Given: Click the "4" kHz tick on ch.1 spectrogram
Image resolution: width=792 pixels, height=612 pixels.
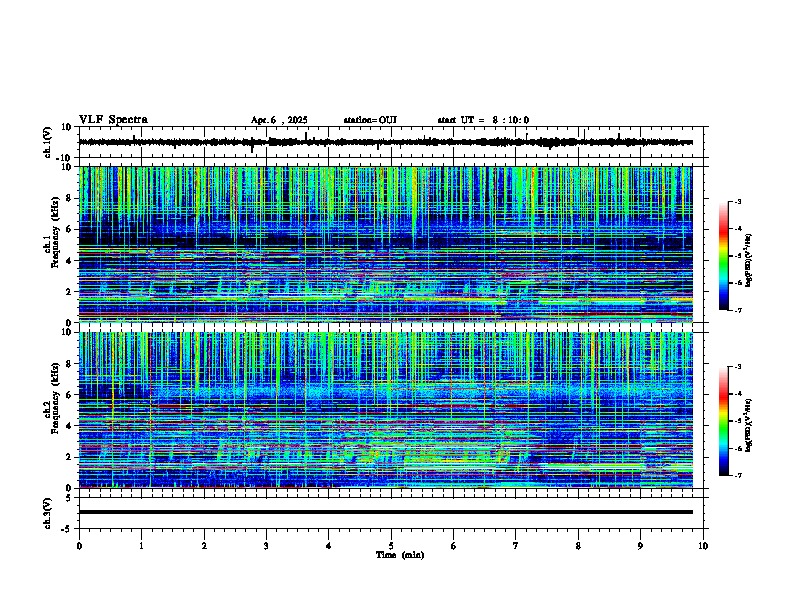Looking at the screenshot, I should (70, 261).
